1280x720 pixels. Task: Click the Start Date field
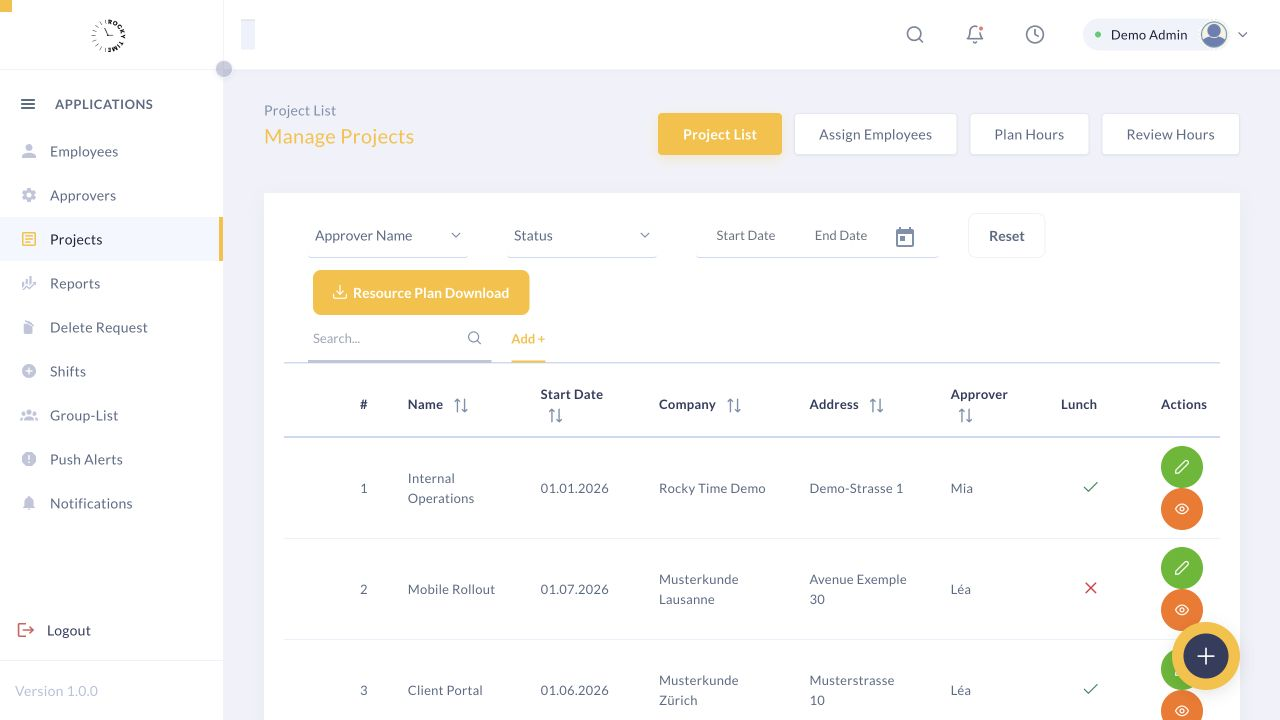pos(746,236)
